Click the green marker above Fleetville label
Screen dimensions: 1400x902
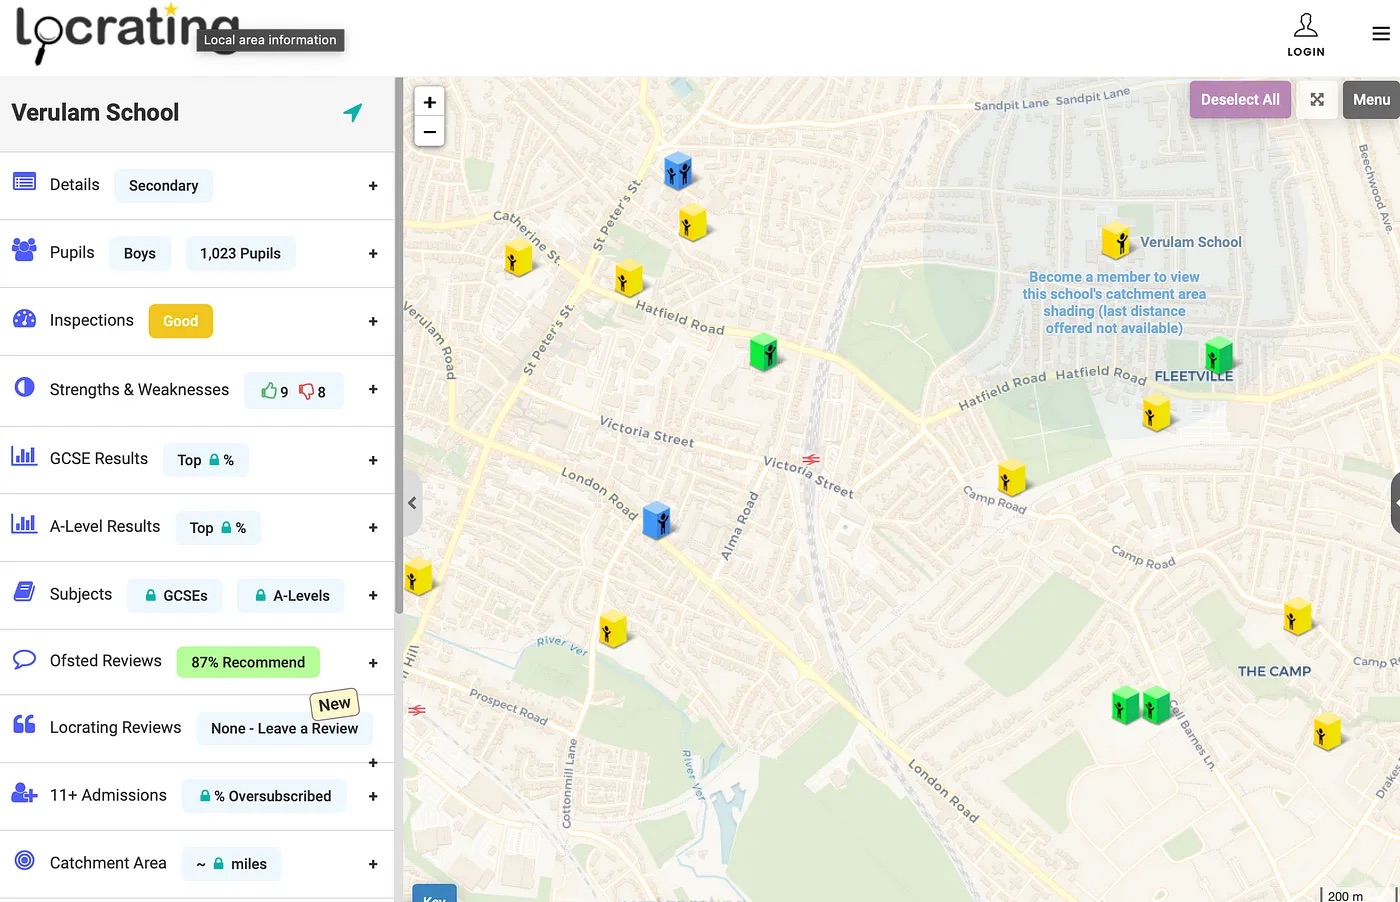pos(1218,354)
